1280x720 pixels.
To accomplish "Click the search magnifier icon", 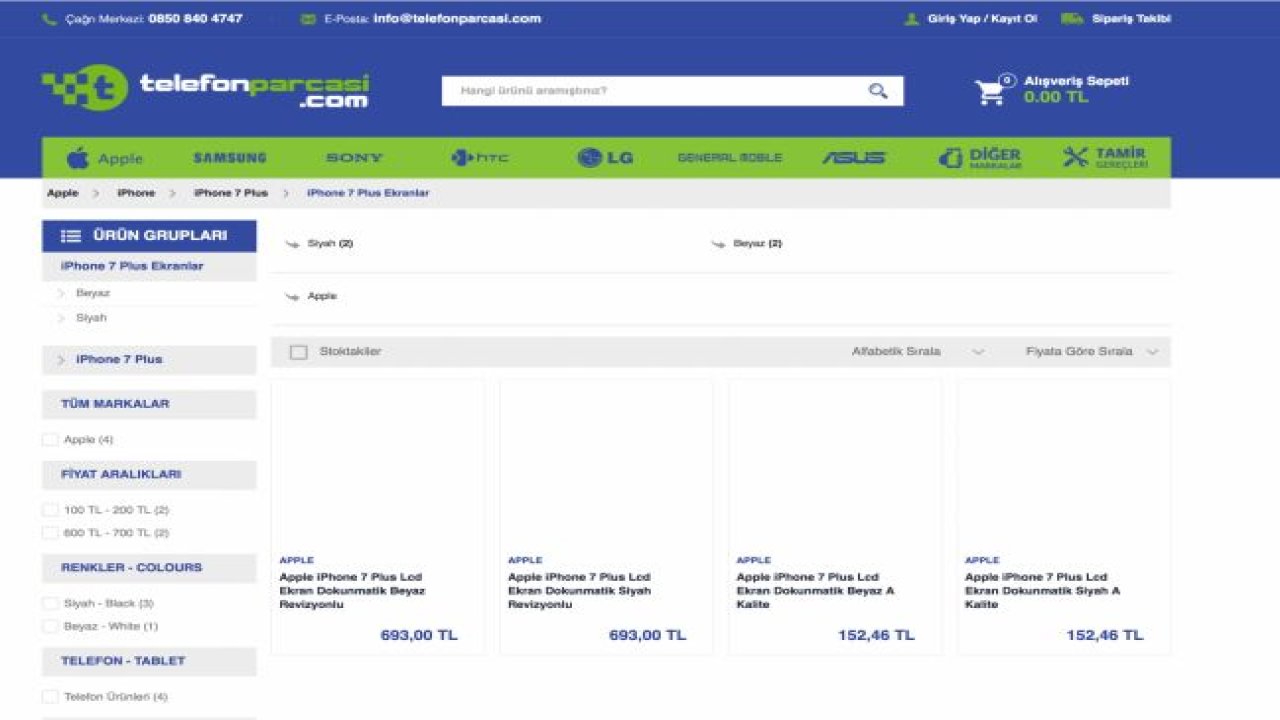I will pos(877,91).
